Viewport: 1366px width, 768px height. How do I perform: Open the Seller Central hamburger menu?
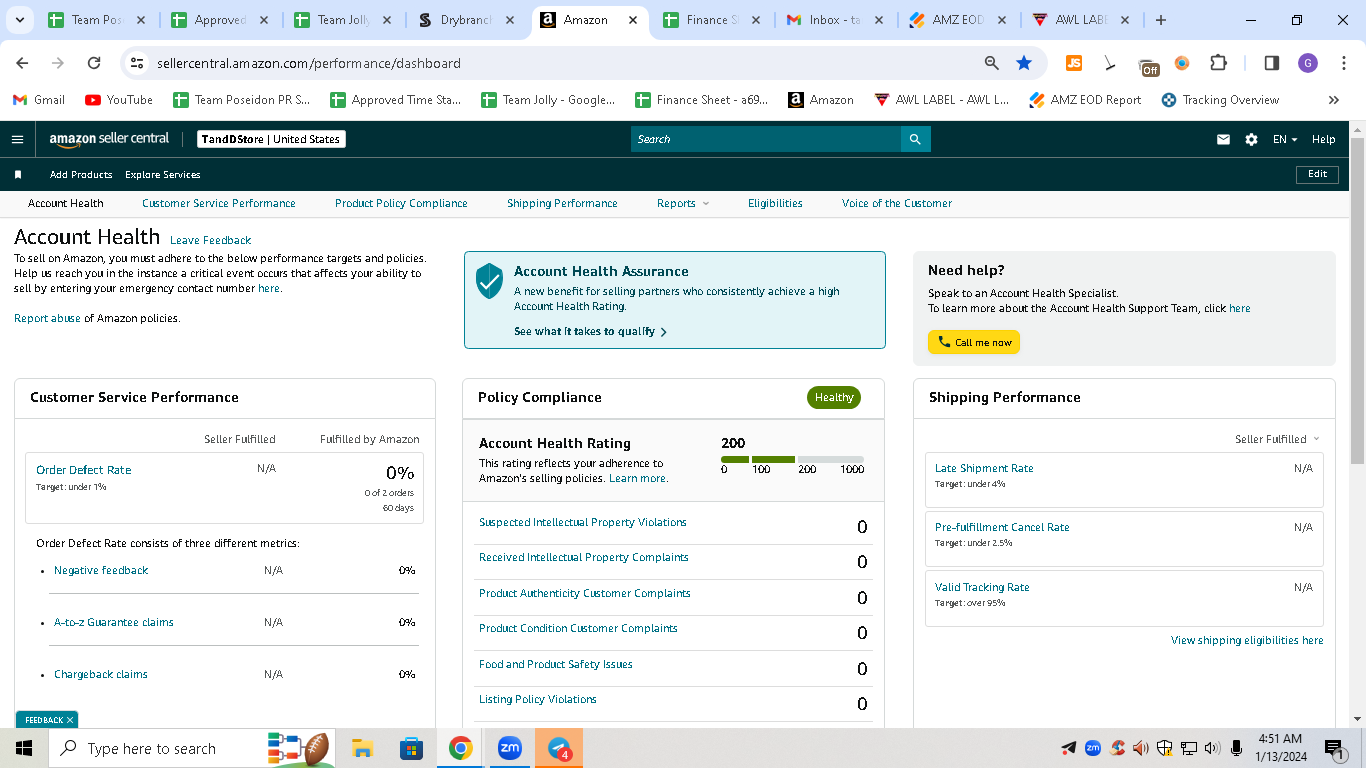point(17,139)
